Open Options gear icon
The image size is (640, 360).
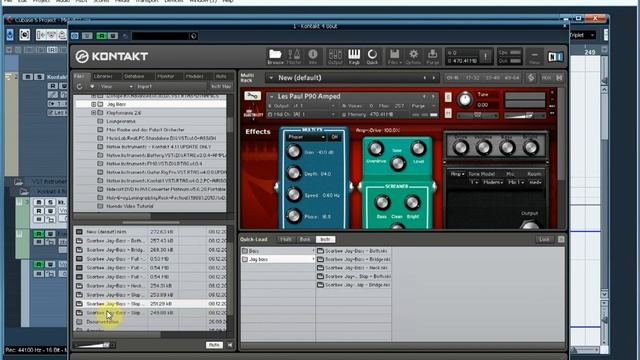[413, 56]
